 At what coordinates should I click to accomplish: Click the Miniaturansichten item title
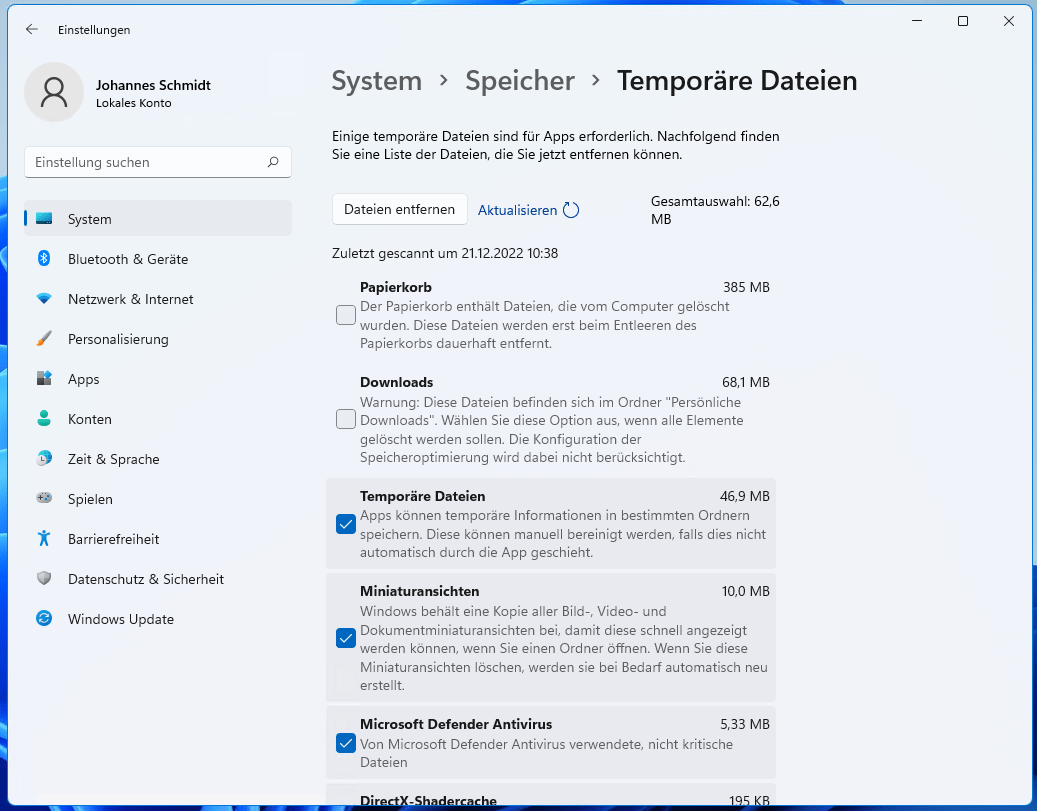419,591
